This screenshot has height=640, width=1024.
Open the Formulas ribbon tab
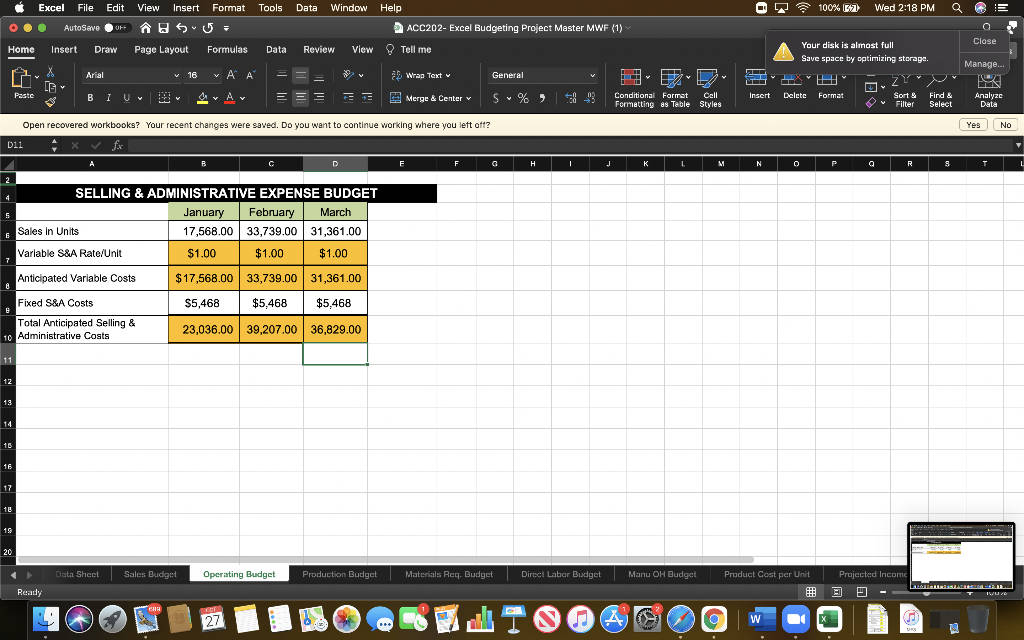[x=227, y=49]
